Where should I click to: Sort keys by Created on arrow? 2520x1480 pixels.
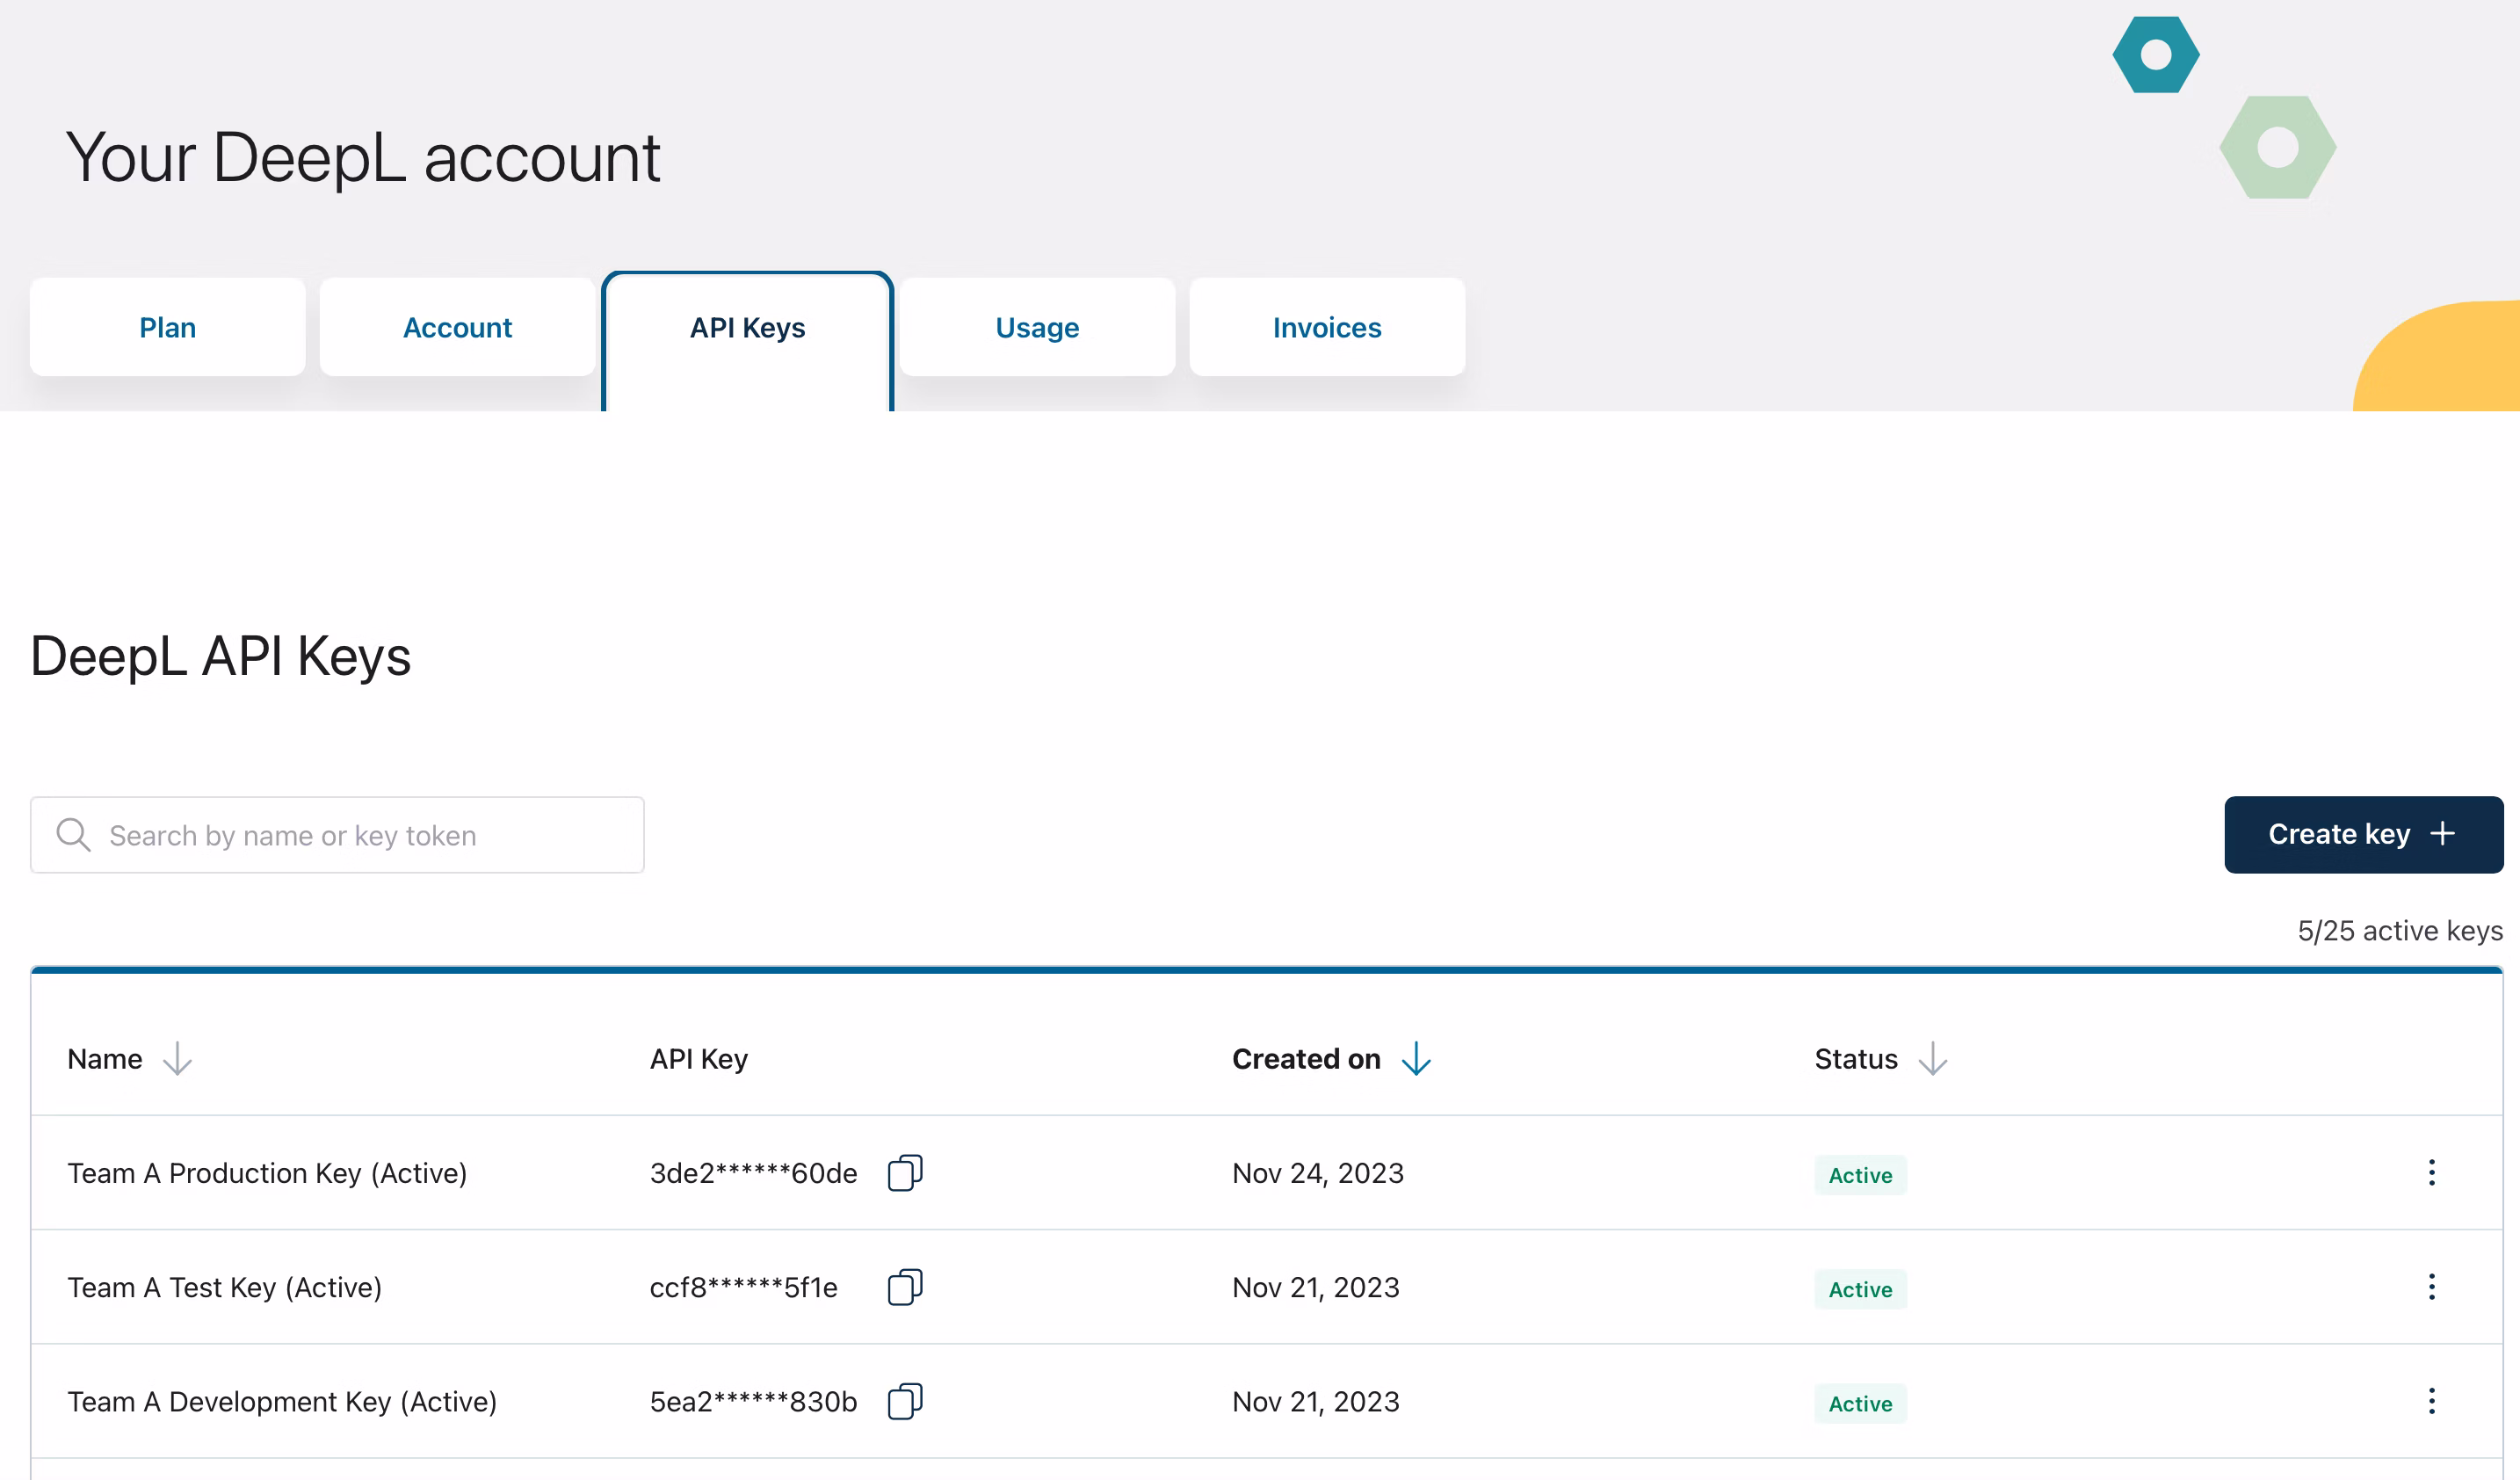[x=1416, y=1058]
